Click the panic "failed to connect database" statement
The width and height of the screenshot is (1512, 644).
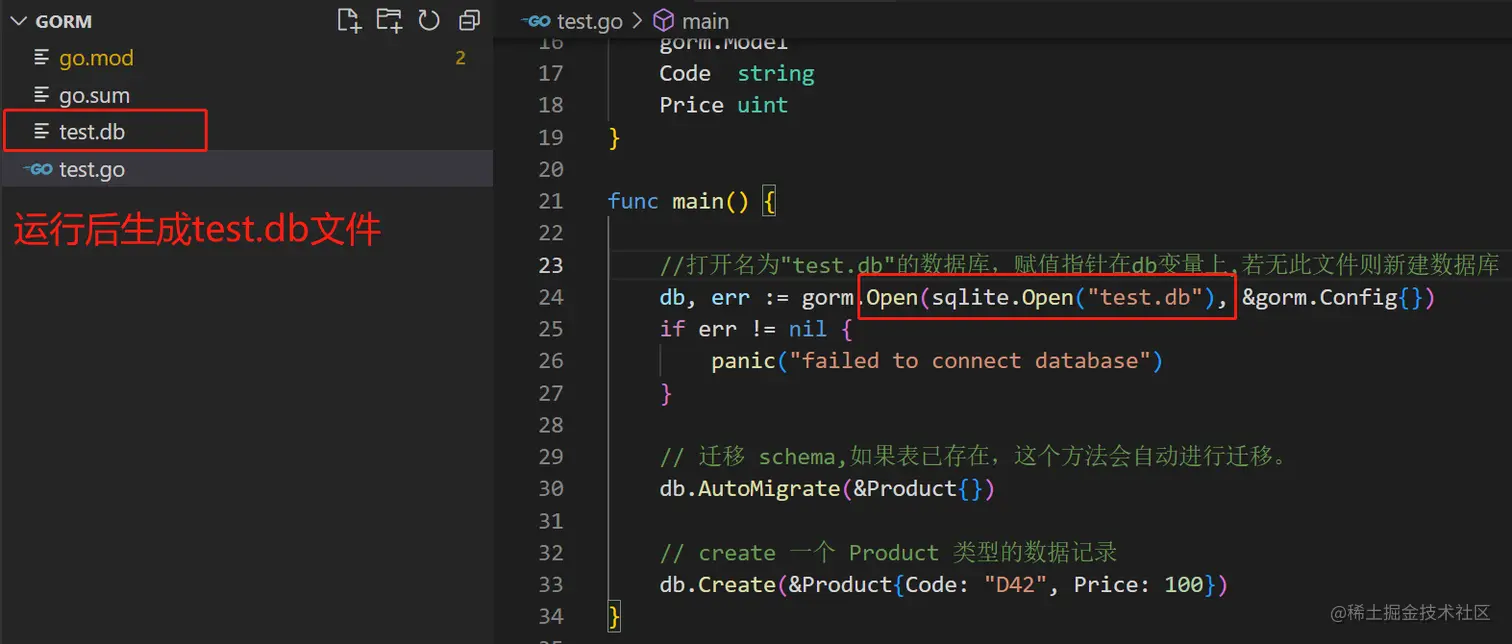tap(937, 361)
